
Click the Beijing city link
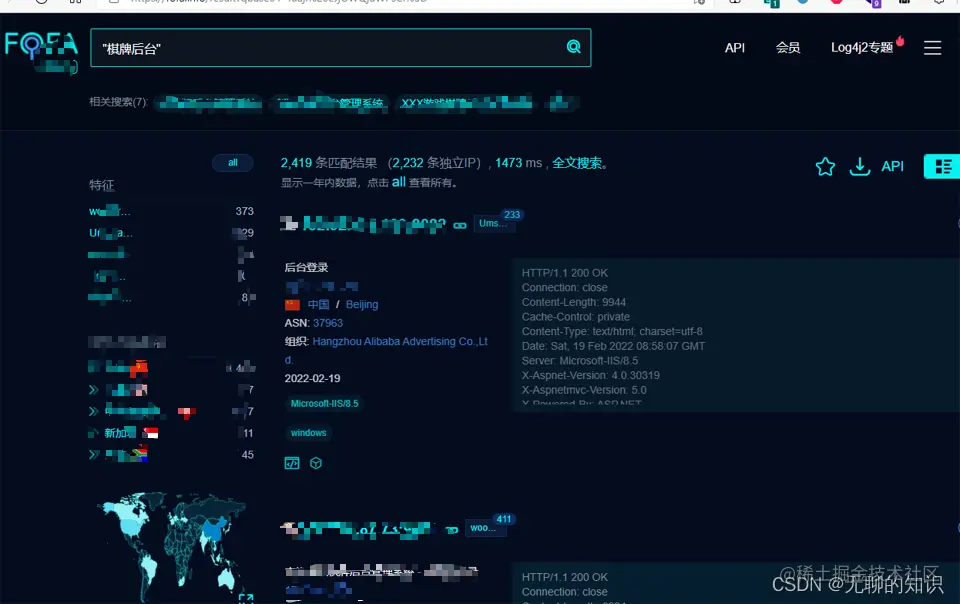(362, 304)
